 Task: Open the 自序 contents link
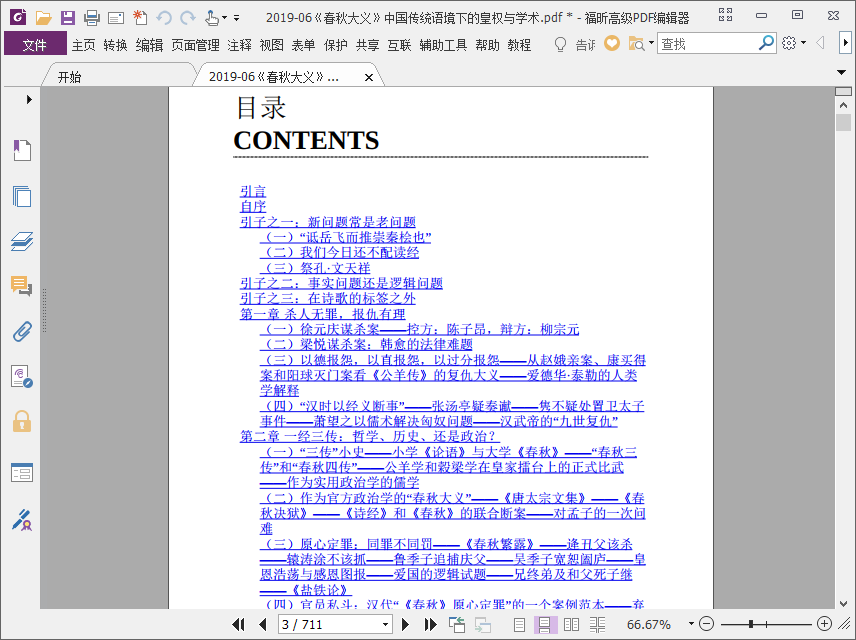point(253,206)
